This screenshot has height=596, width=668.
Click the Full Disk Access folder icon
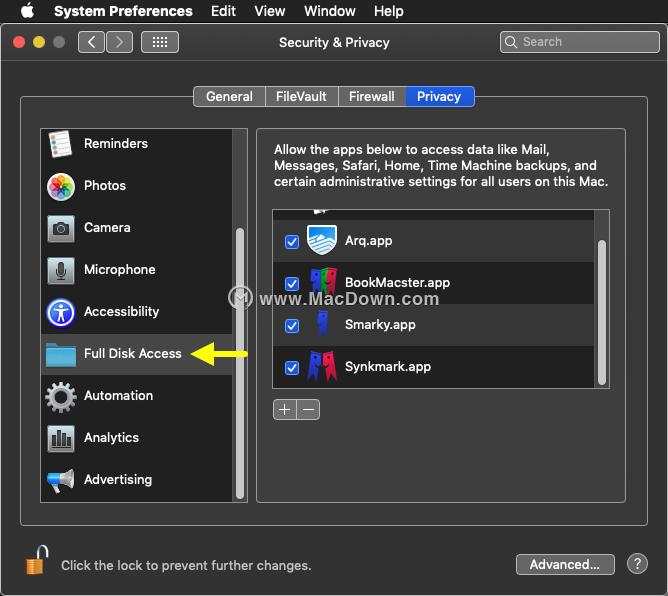tap(61, 355)
